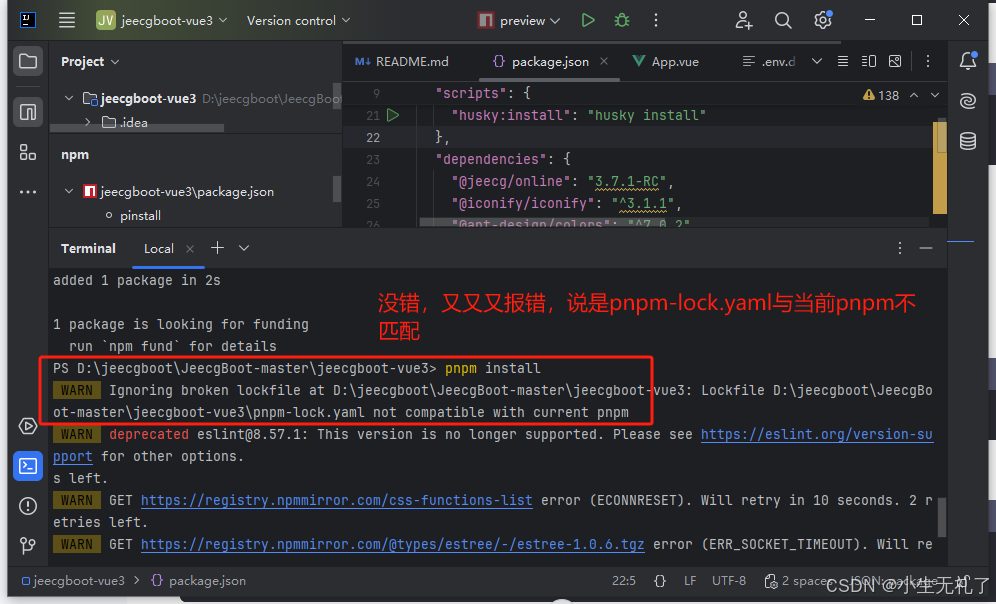This screenshot has width=996, height=604.
Task: Open the estree-1.0.6.tgz registry link
Action: pyautogui.click(x=393, y=544)
